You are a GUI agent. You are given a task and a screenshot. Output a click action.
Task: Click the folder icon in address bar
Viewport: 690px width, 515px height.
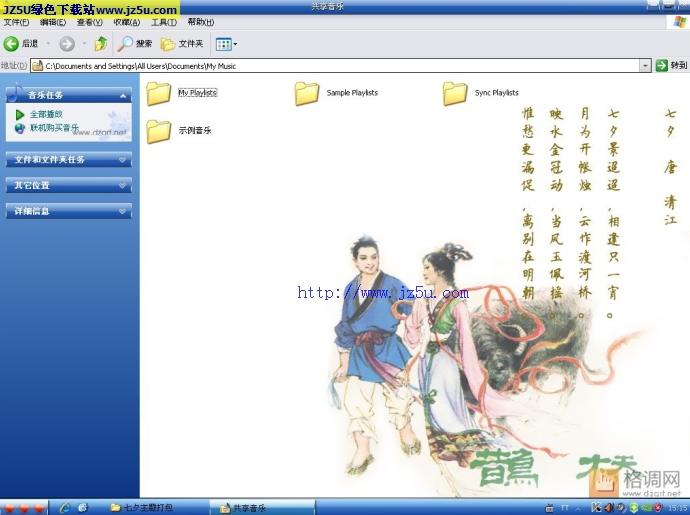point(38,66)
